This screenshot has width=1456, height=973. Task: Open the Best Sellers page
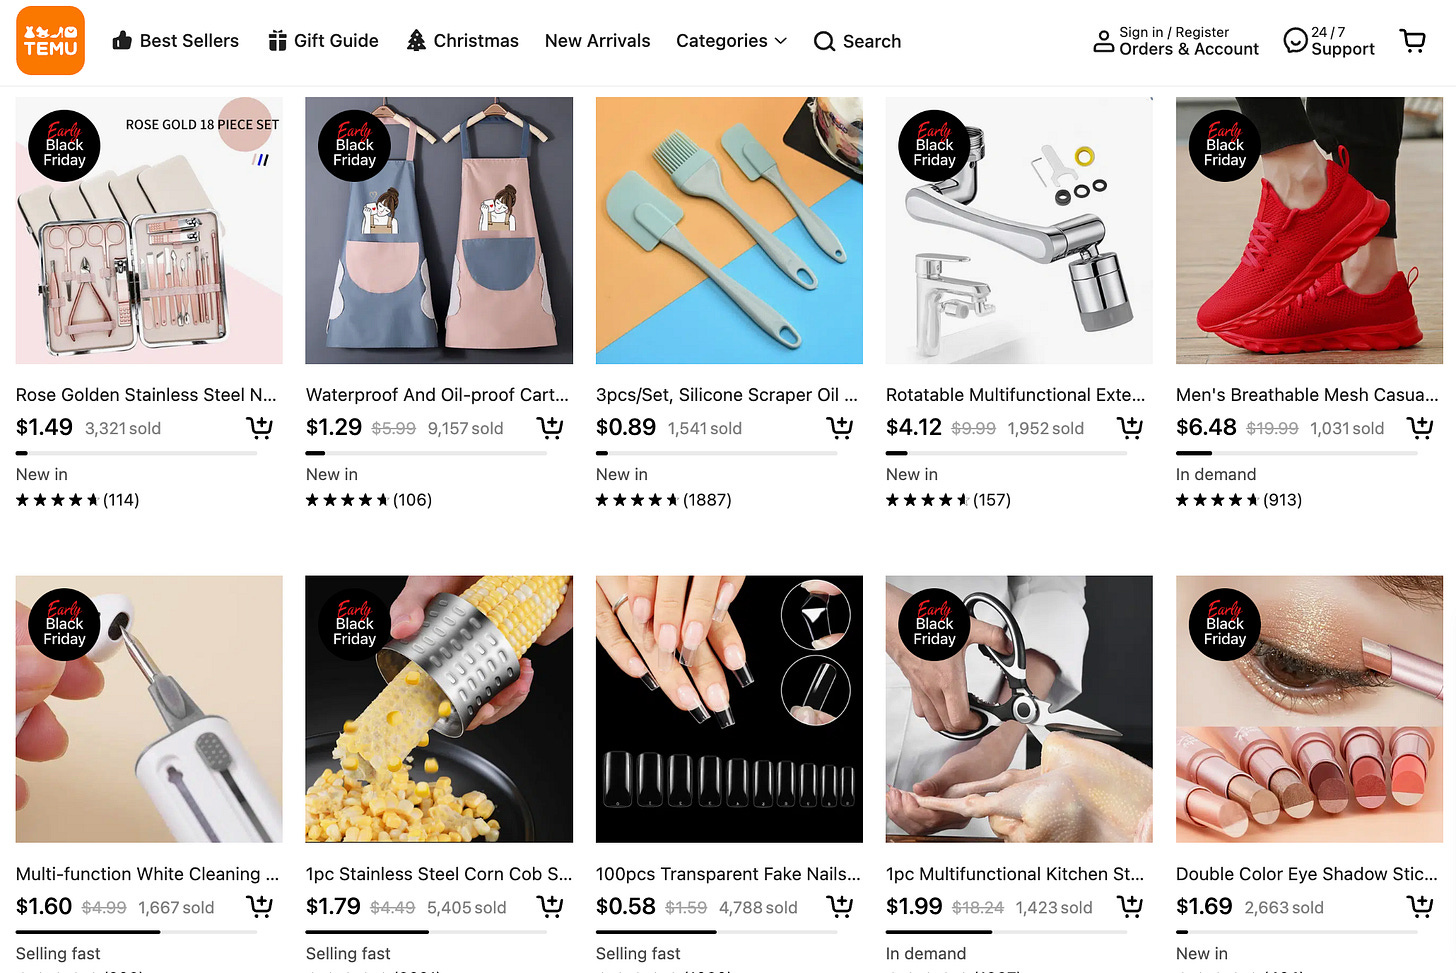(x=175, y=41)
